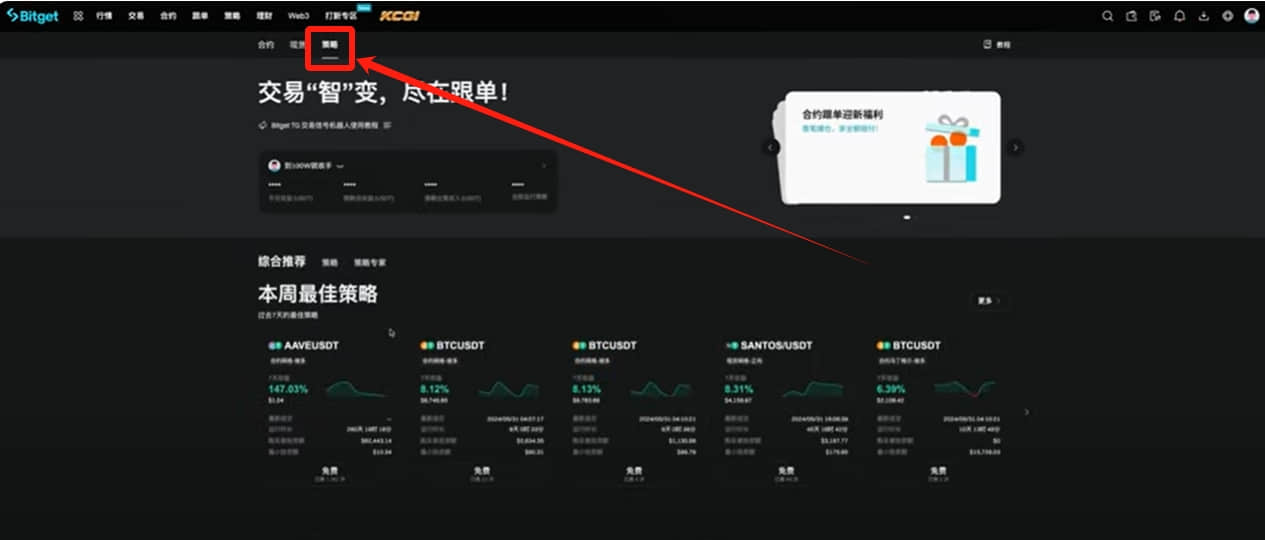
Task: Click the 更多 more button
Action: pyautogui.click(x=988, y=300)
